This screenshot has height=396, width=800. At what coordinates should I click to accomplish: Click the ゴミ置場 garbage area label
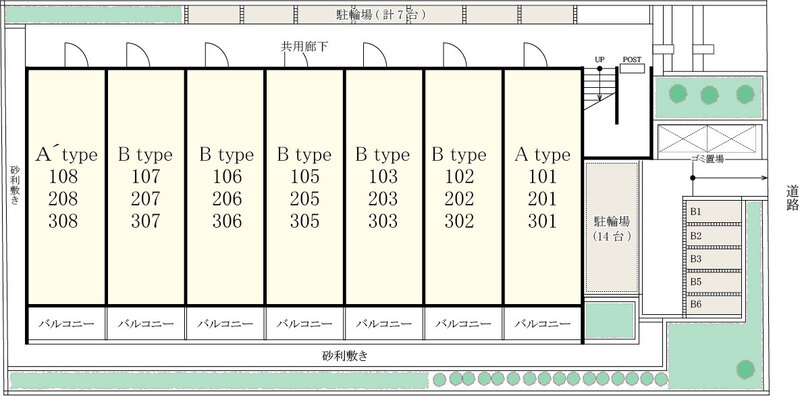tap(707, 159)
